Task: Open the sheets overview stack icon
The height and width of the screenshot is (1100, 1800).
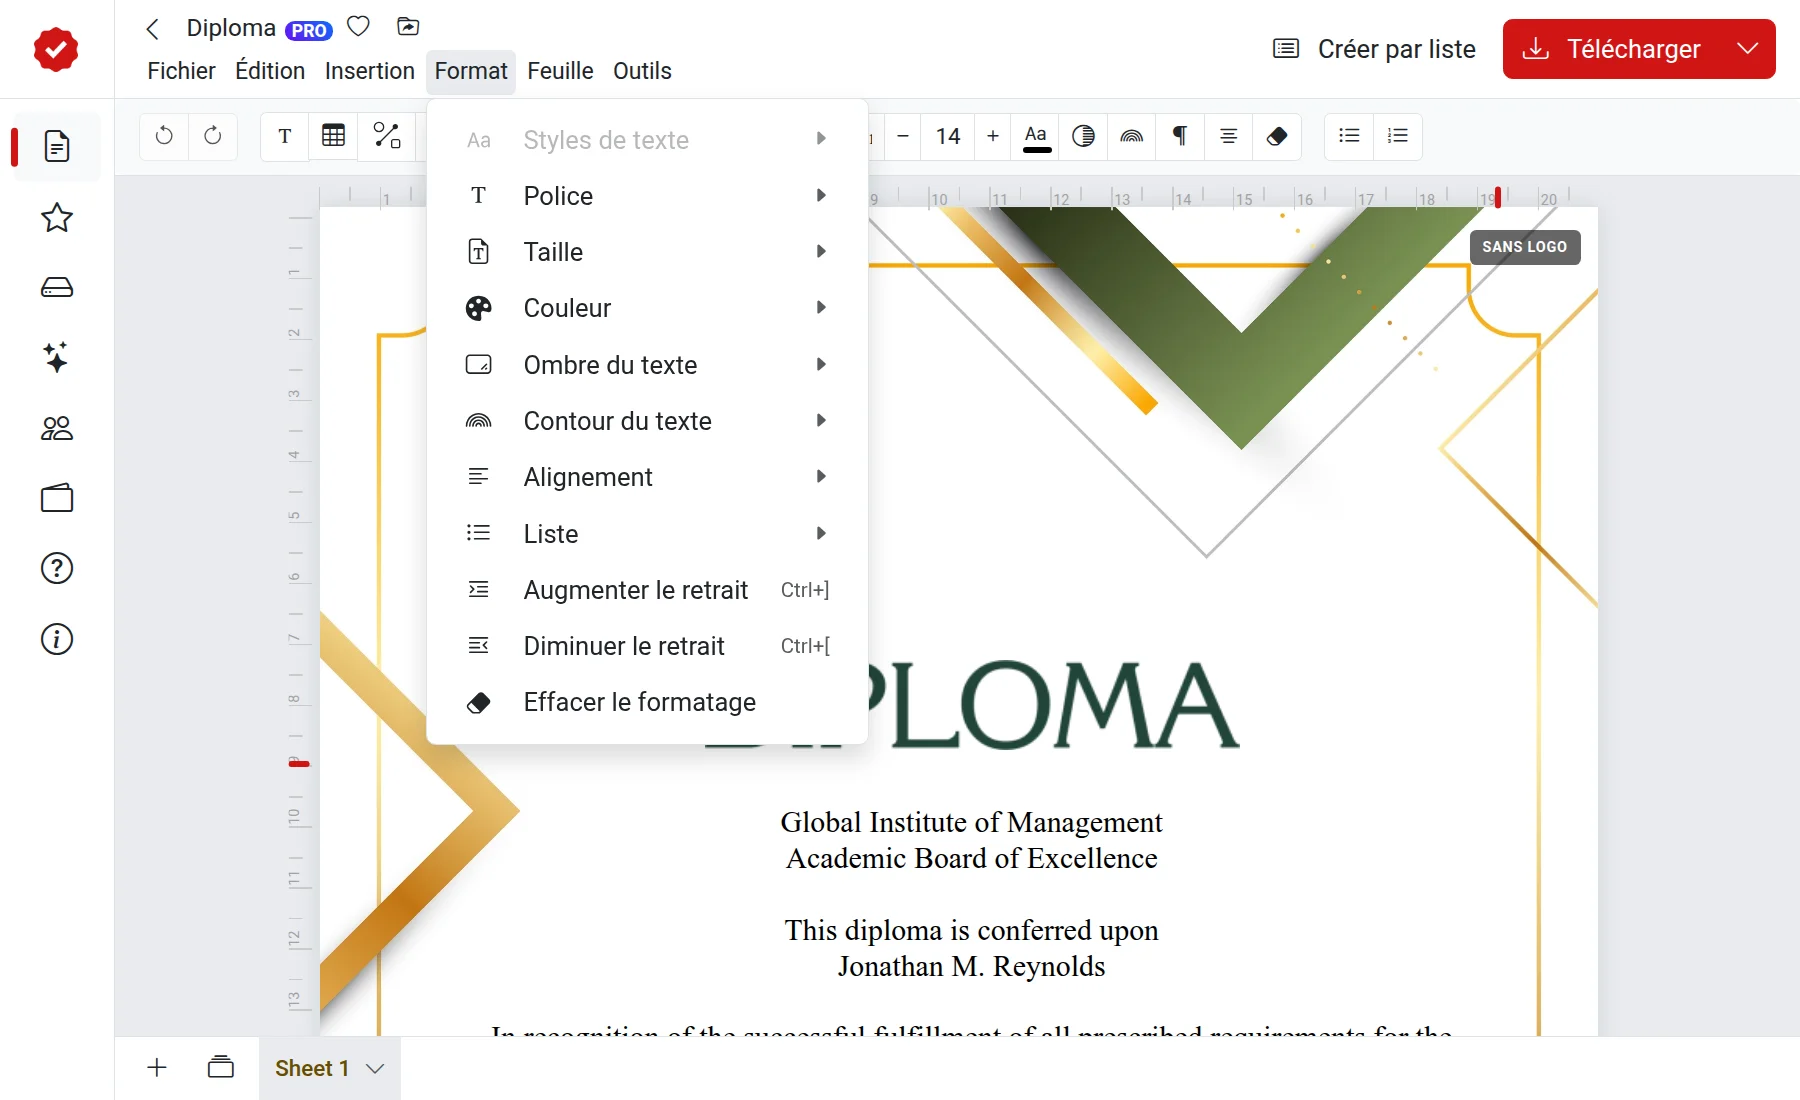Action: [x=220, y=1067]
